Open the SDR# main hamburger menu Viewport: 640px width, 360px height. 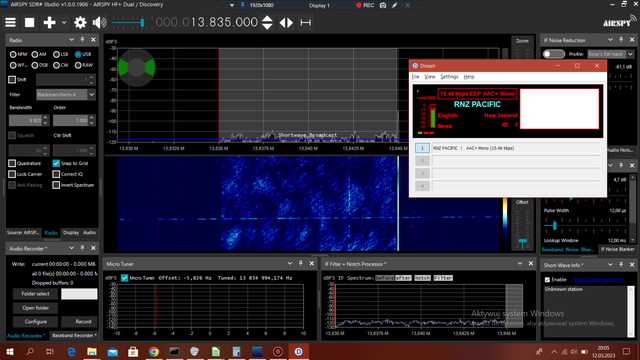click(x=11, y=22)
